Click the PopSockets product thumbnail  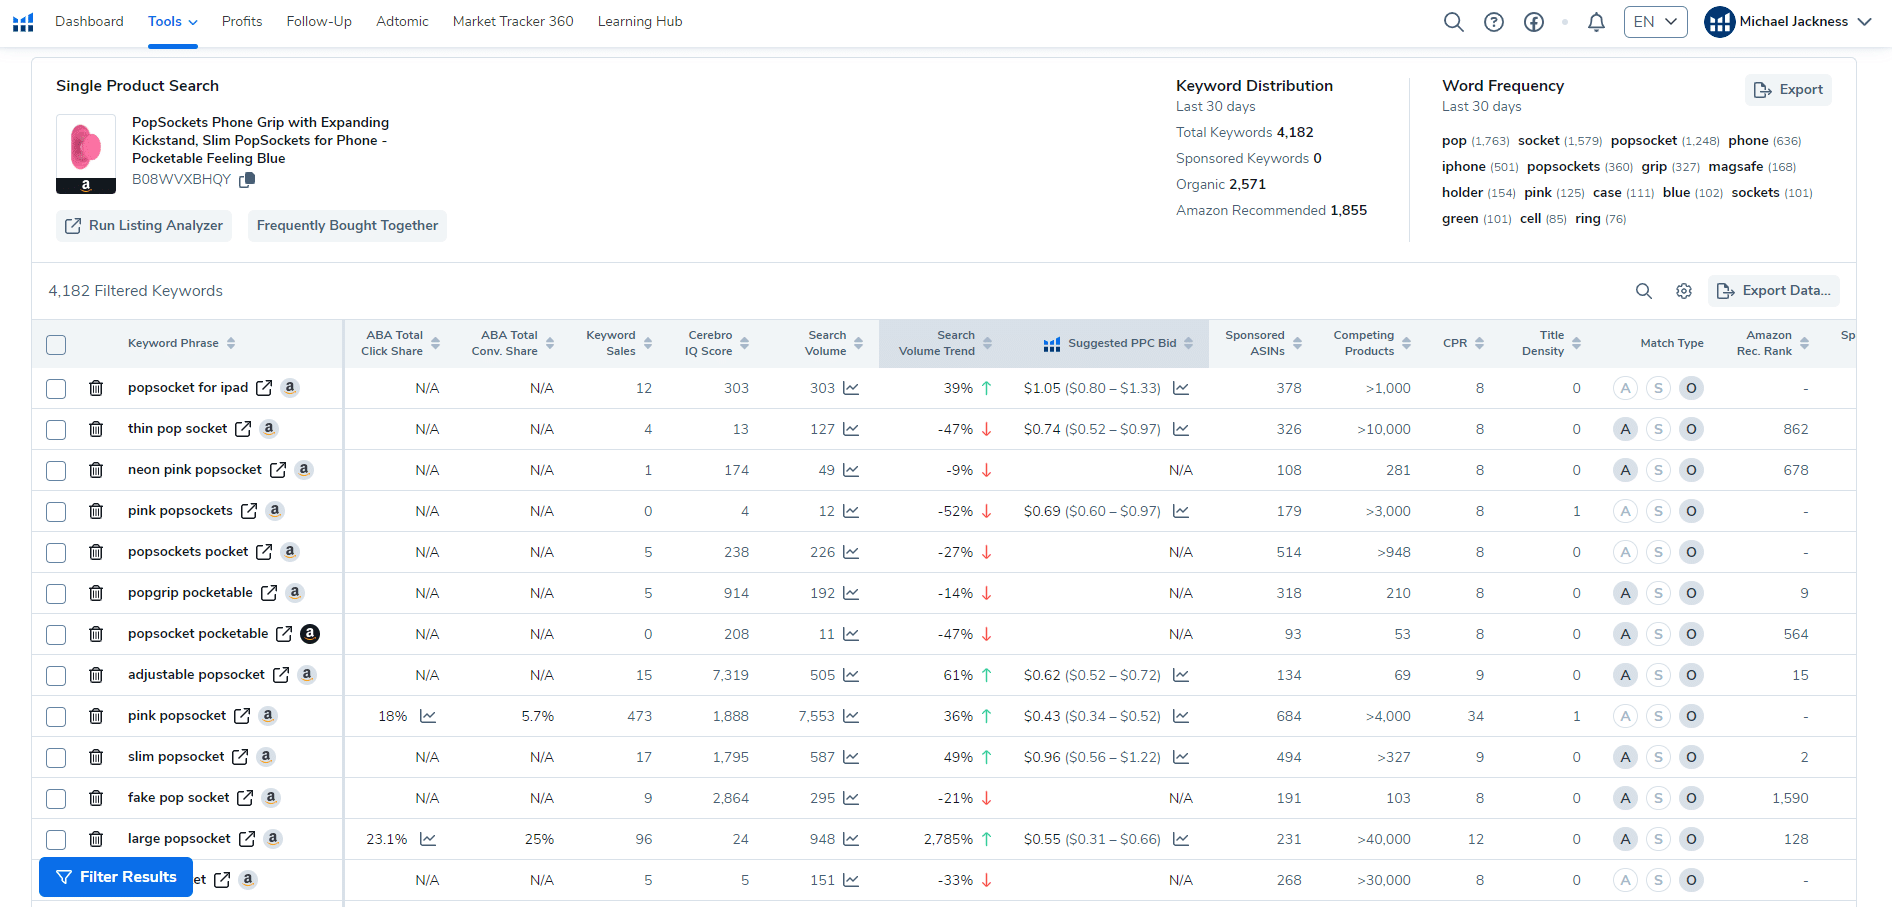tap(86, 154)
